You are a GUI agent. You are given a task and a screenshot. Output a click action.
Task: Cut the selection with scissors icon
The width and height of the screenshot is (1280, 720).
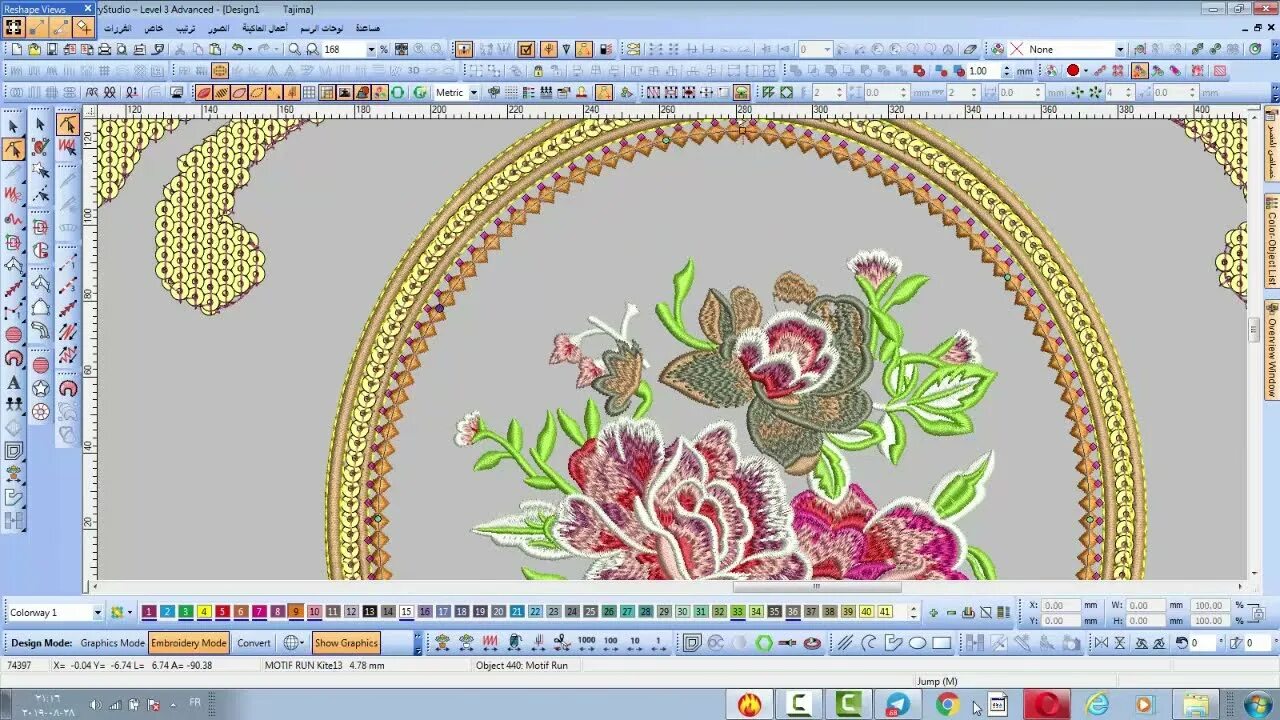tap(180, 49)
